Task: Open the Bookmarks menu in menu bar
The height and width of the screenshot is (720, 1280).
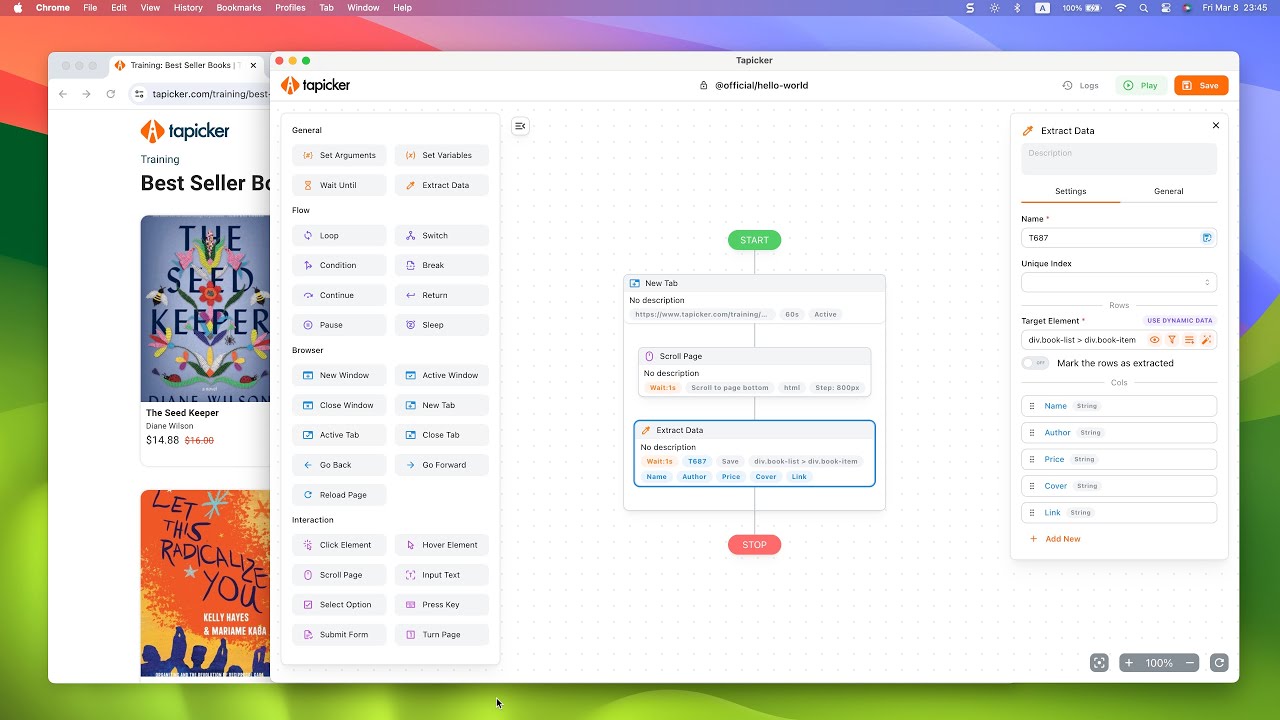Action: pyautogui.click(x=238, y=8)
